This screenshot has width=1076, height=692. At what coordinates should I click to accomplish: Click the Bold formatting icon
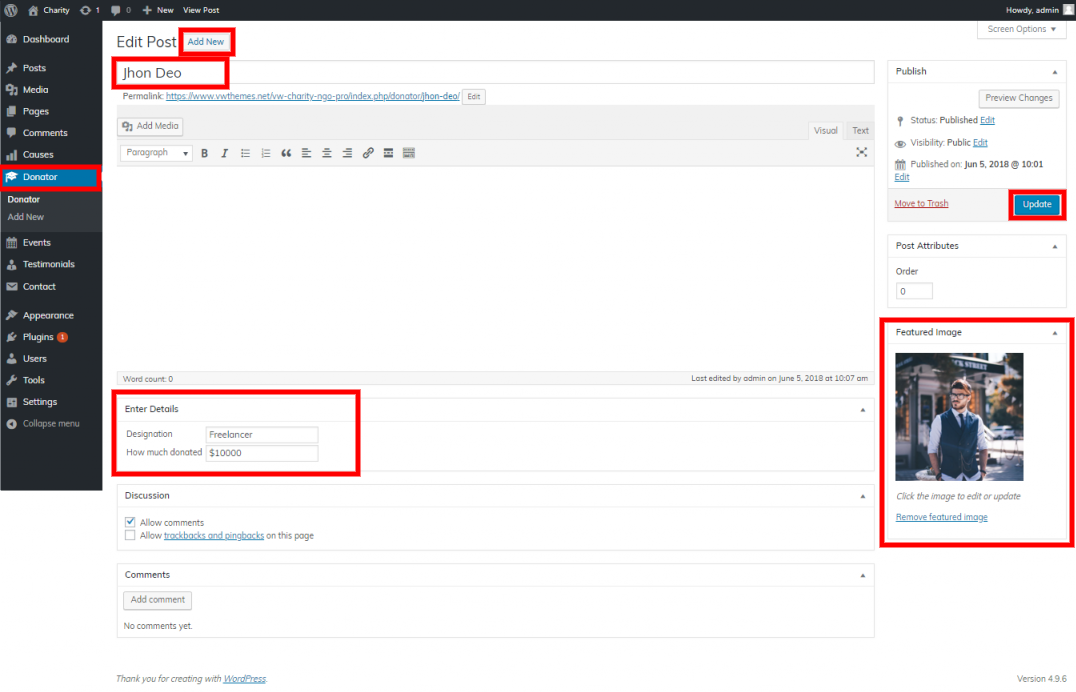205,153
